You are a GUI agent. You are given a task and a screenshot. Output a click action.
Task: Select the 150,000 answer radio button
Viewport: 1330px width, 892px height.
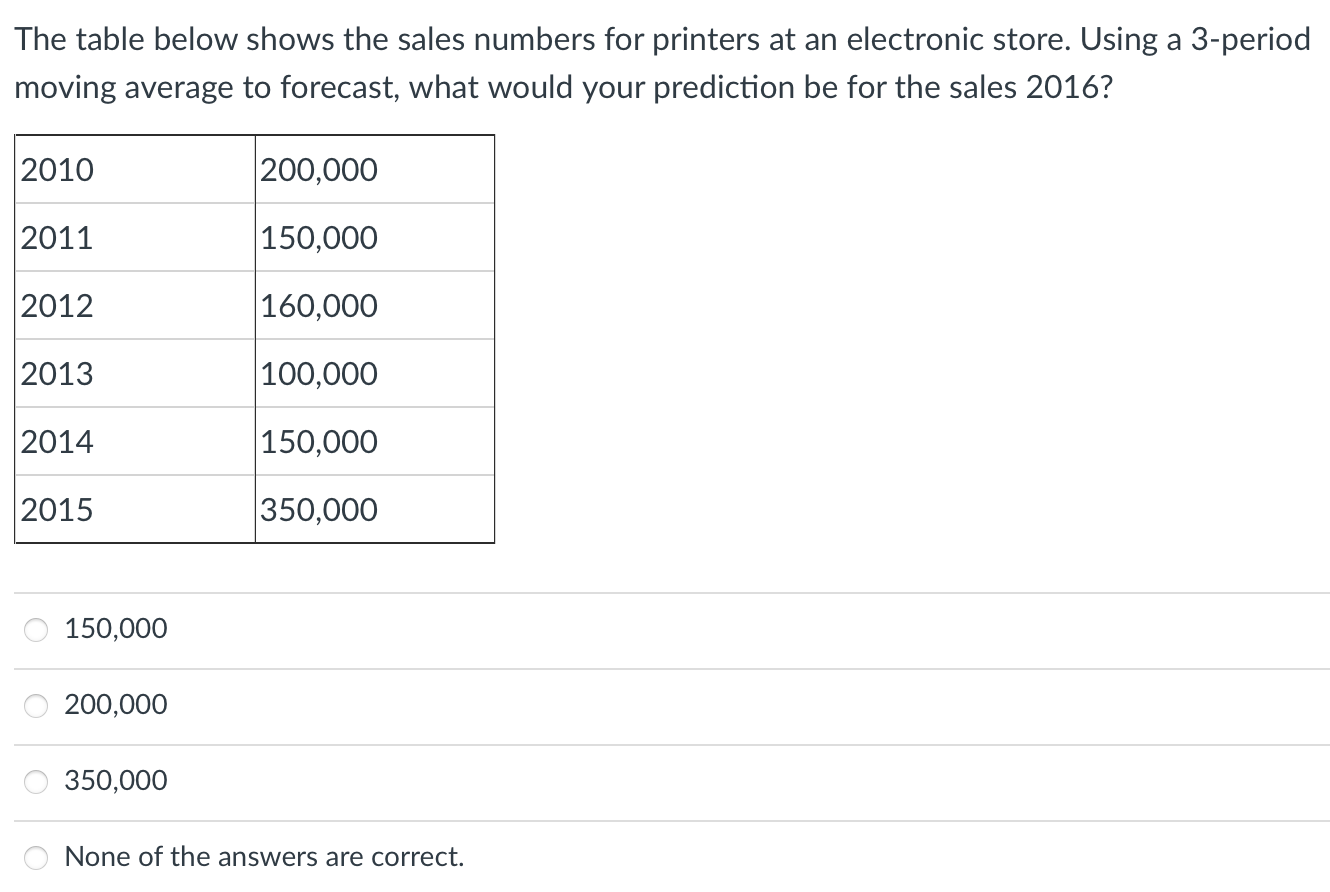(x=37, y=630)
